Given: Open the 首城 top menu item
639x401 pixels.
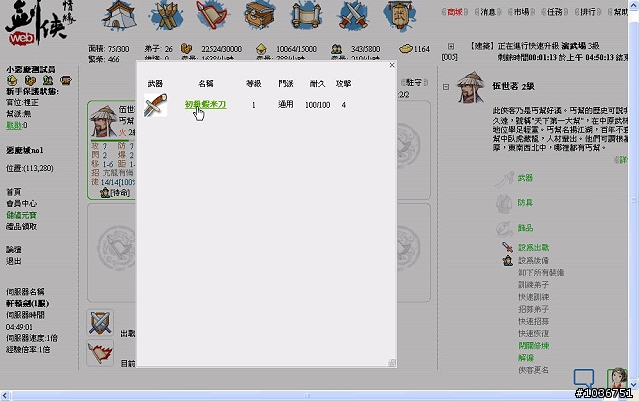Looking at the screenshot, I should (x=454, y=12).
